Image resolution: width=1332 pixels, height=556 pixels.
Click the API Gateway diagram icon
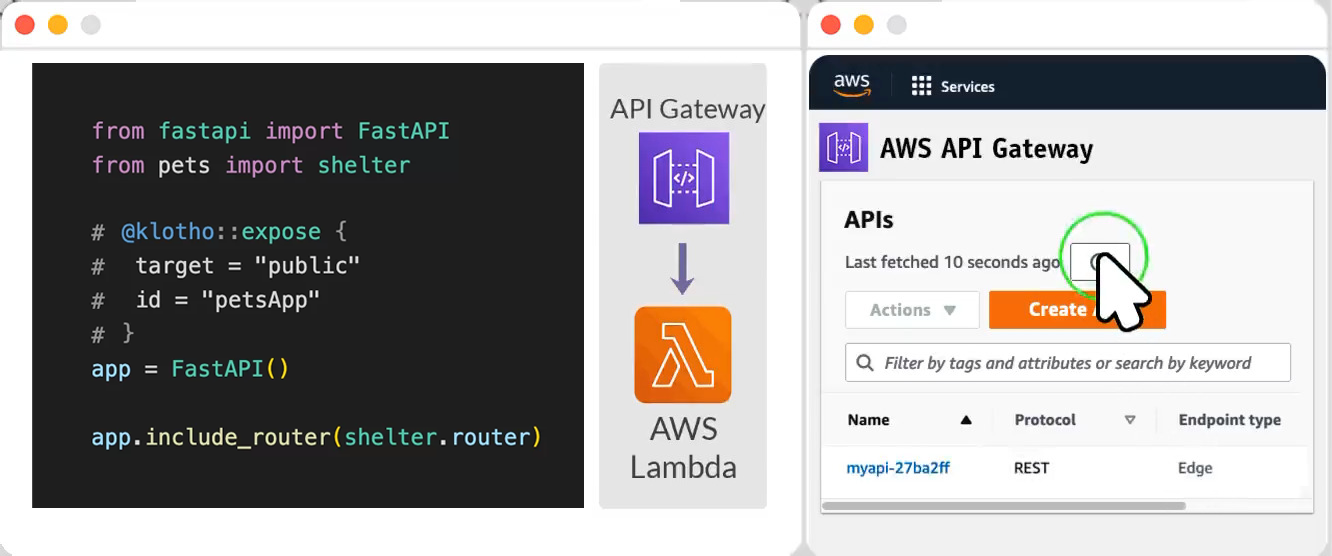(683, 178)
